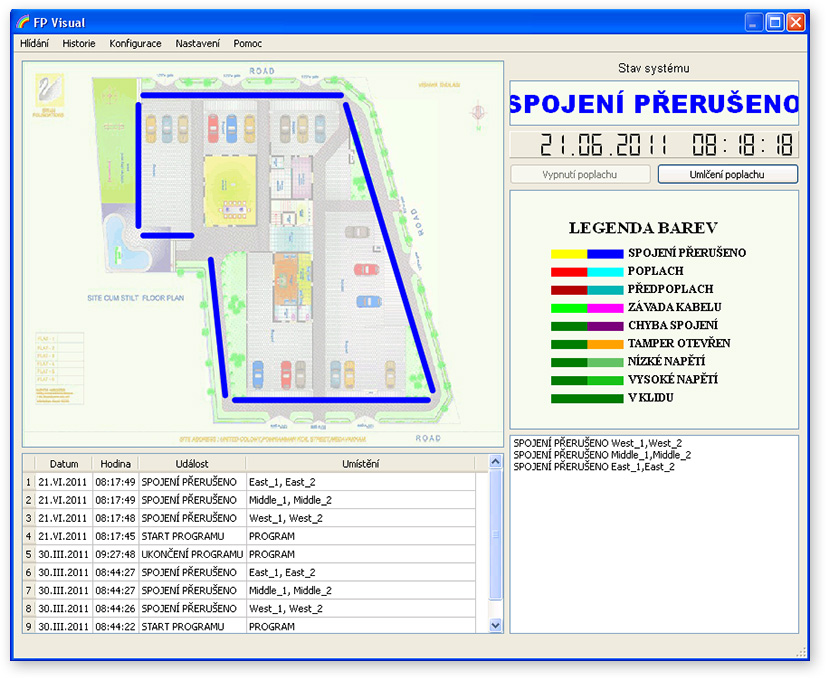The height and width of the screenshot is (678, 826).
Task: Open the Historie menu
Action: [x=79, y=44]
